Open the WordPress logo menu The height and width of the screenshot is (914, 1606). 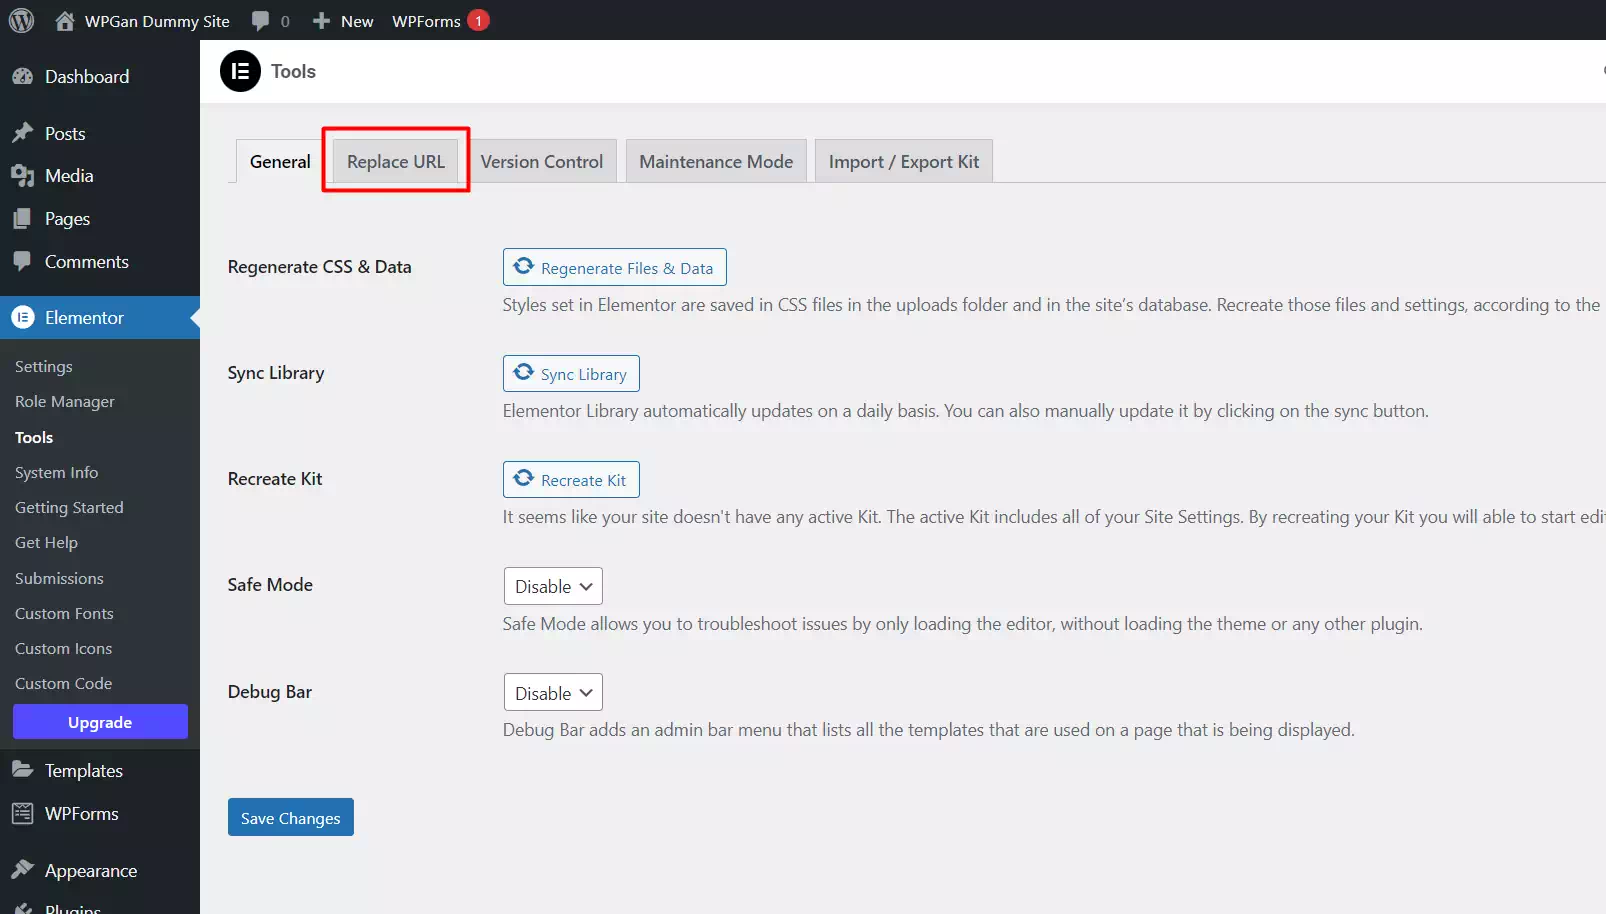pos(21,20)
